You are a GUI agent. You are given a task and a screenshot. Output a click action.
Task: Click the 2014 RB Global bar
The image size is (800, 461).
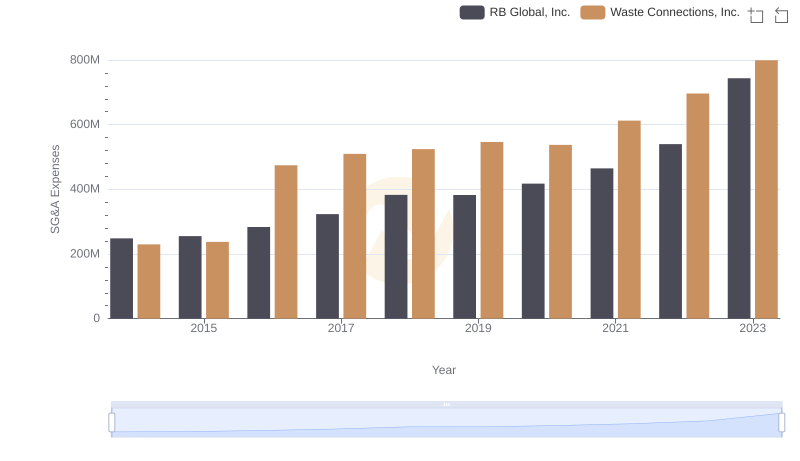[x=121, y=278]
